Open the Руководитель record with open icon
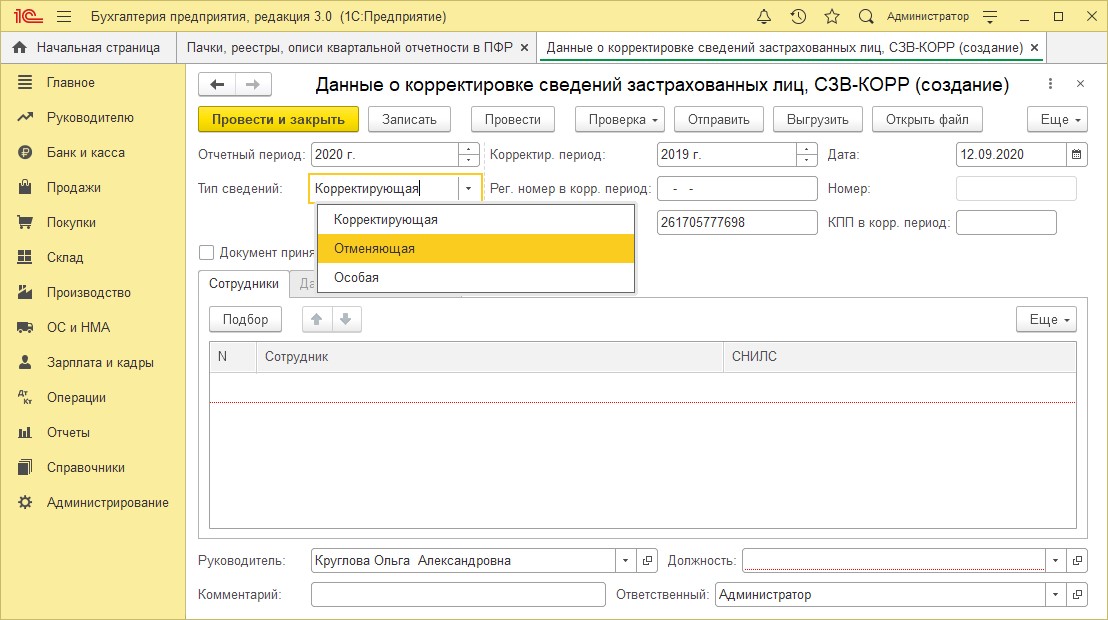This screenshot has height=620, width=1108. click(x=647, y=561)
